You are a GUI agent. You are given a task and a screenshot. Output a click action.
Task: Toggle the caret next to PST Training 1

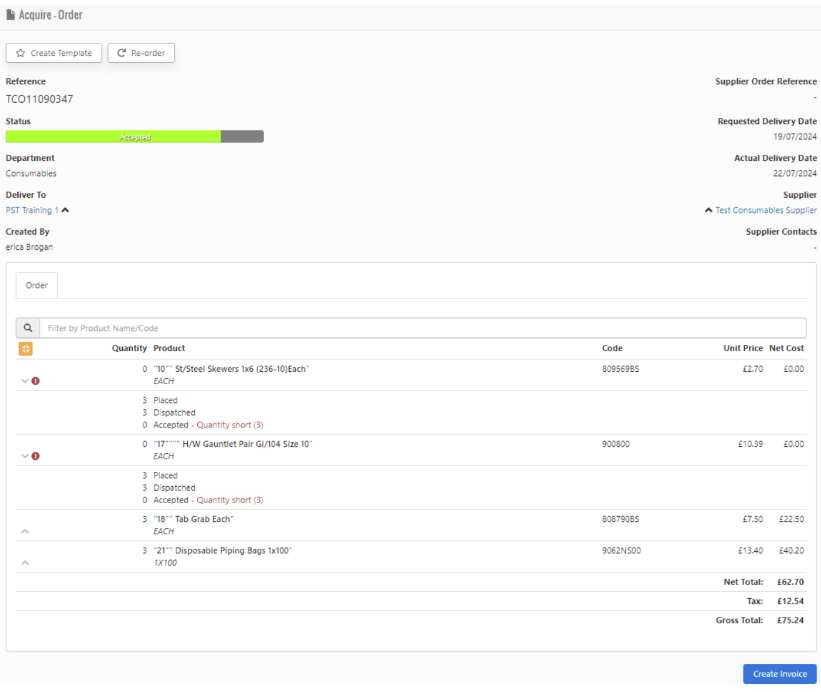point(65,210)
